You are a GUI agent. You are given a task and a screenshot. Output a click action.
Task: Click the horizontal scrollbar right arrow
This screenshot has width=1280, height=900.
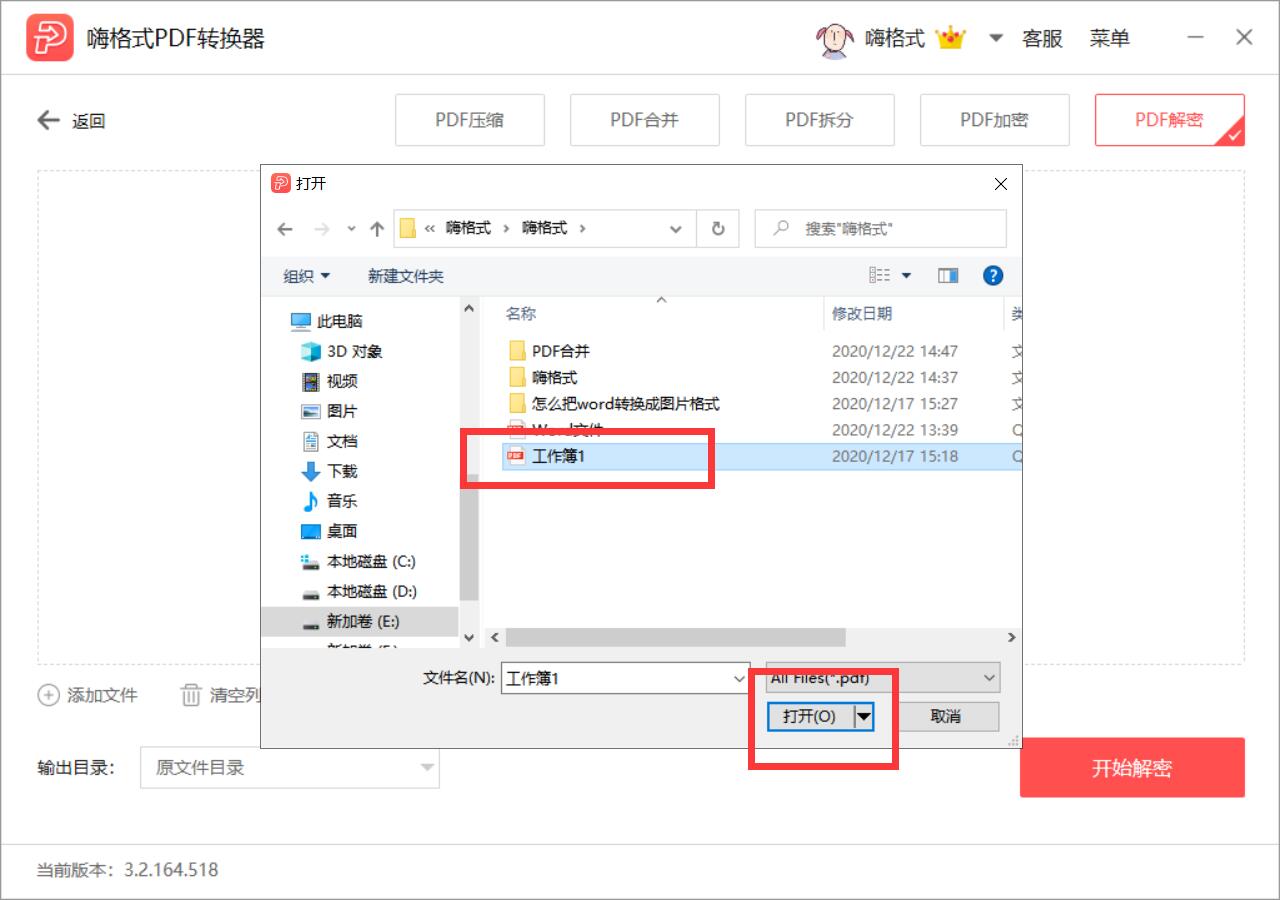tap(1012, 637)
